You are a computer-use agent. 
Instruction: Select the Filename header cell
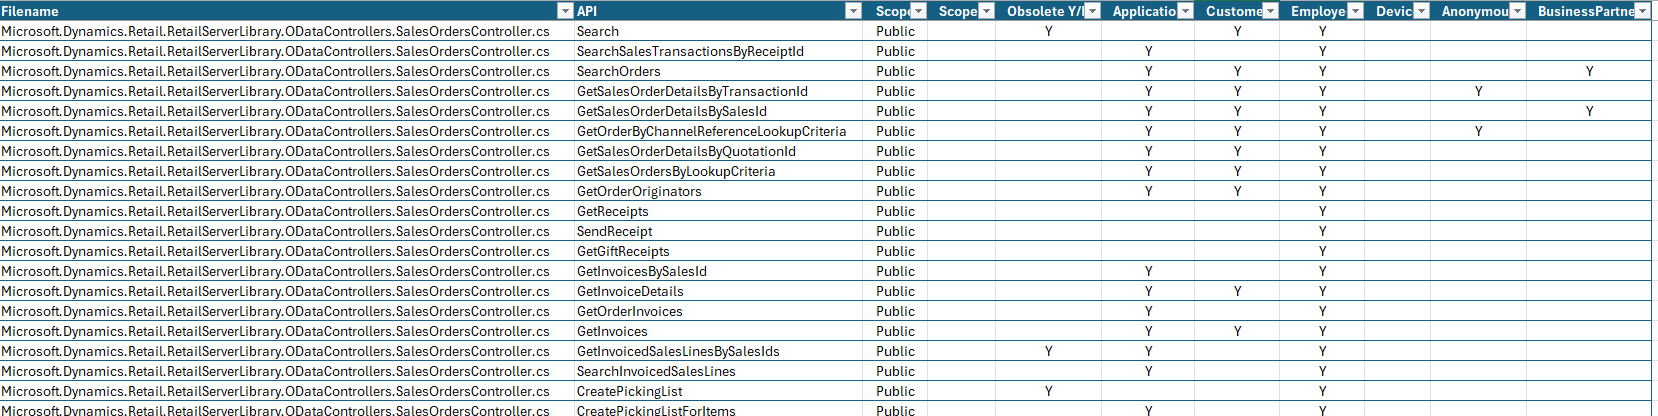[287, 11]
